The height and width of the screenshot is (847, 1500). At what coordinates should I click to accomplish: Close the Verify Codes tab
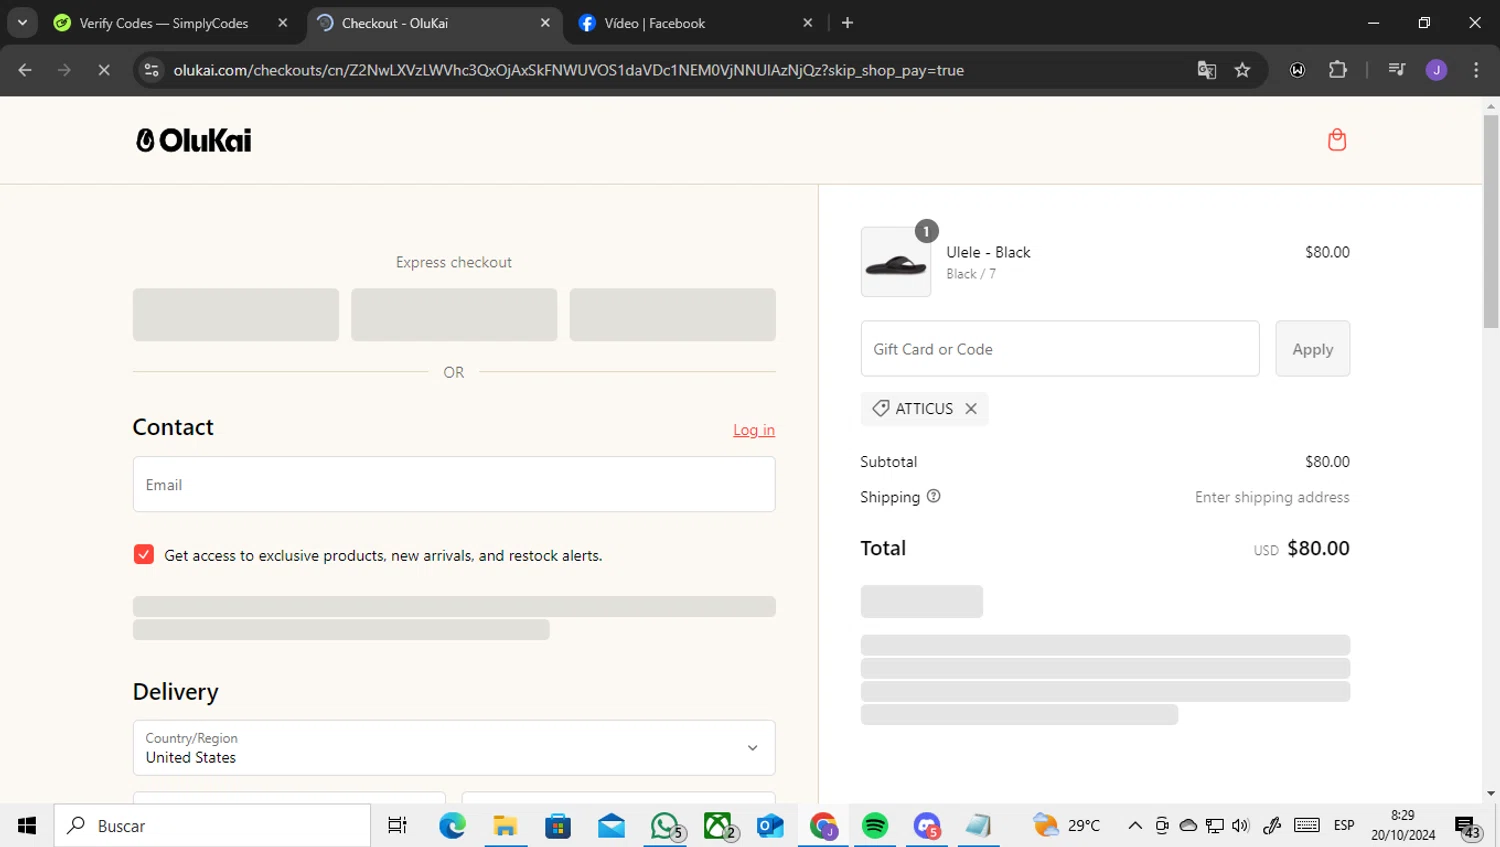pyautogui.click(x=283, y=23)
